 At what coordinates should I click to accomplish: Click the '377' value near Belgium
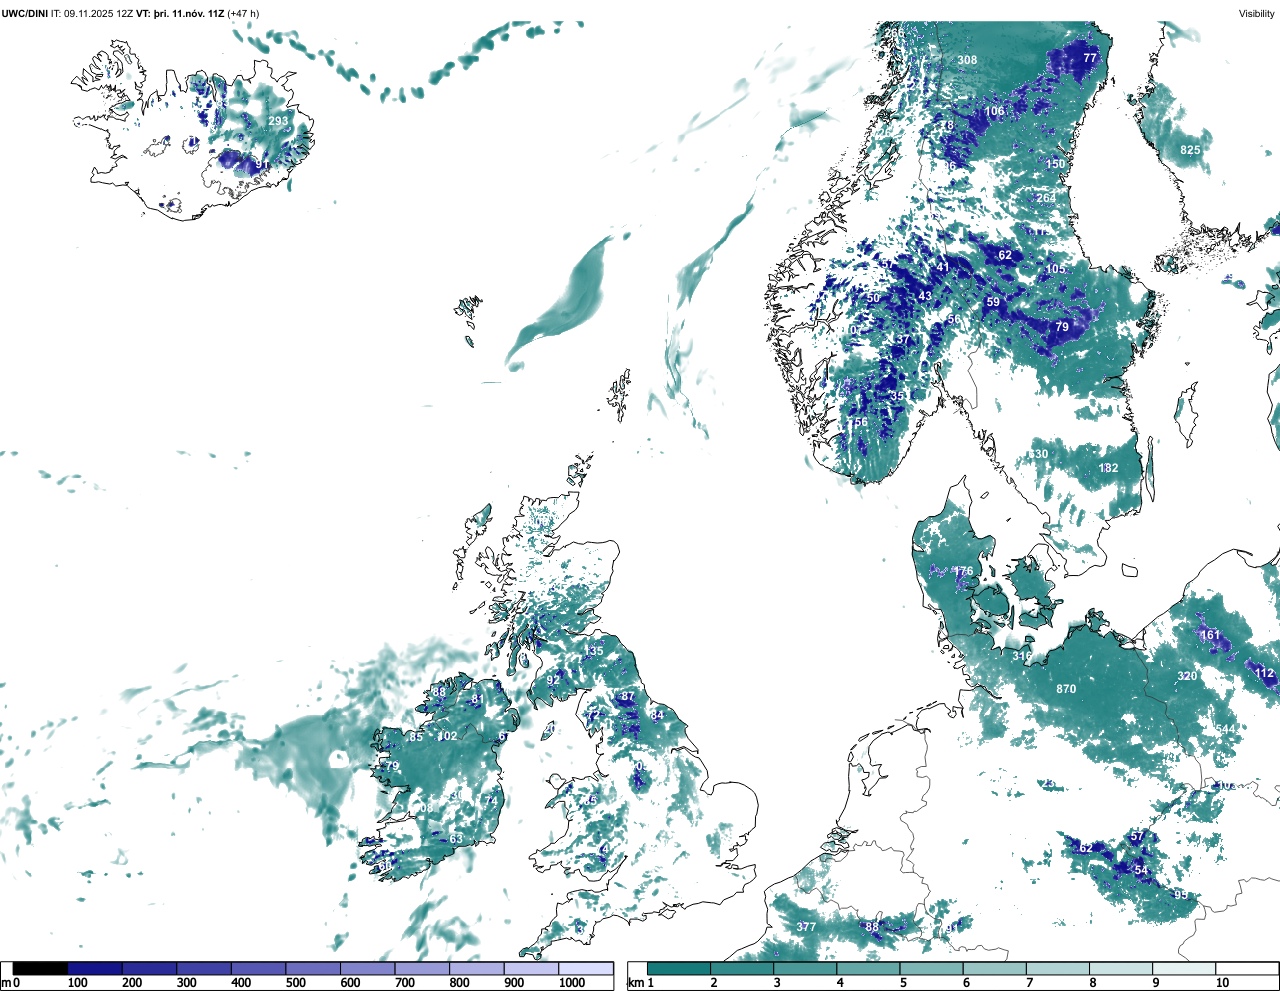click(x=806, y=927)
